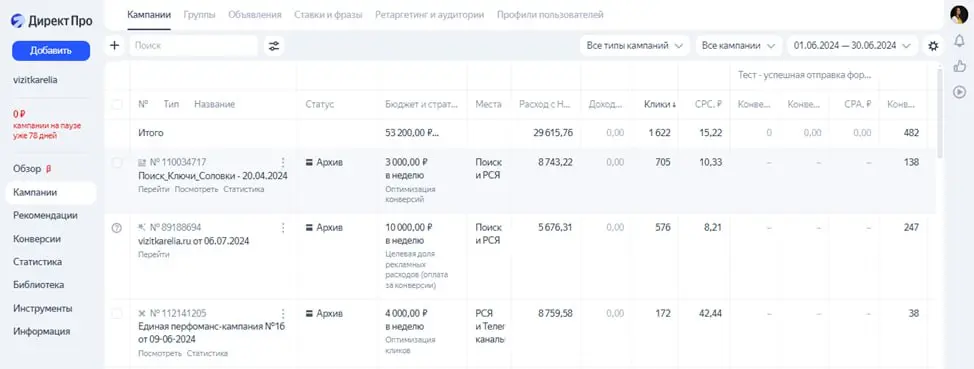The image size is (974, 369).
Task: Click the Директ Про logo
Action: tap(52, 20)
